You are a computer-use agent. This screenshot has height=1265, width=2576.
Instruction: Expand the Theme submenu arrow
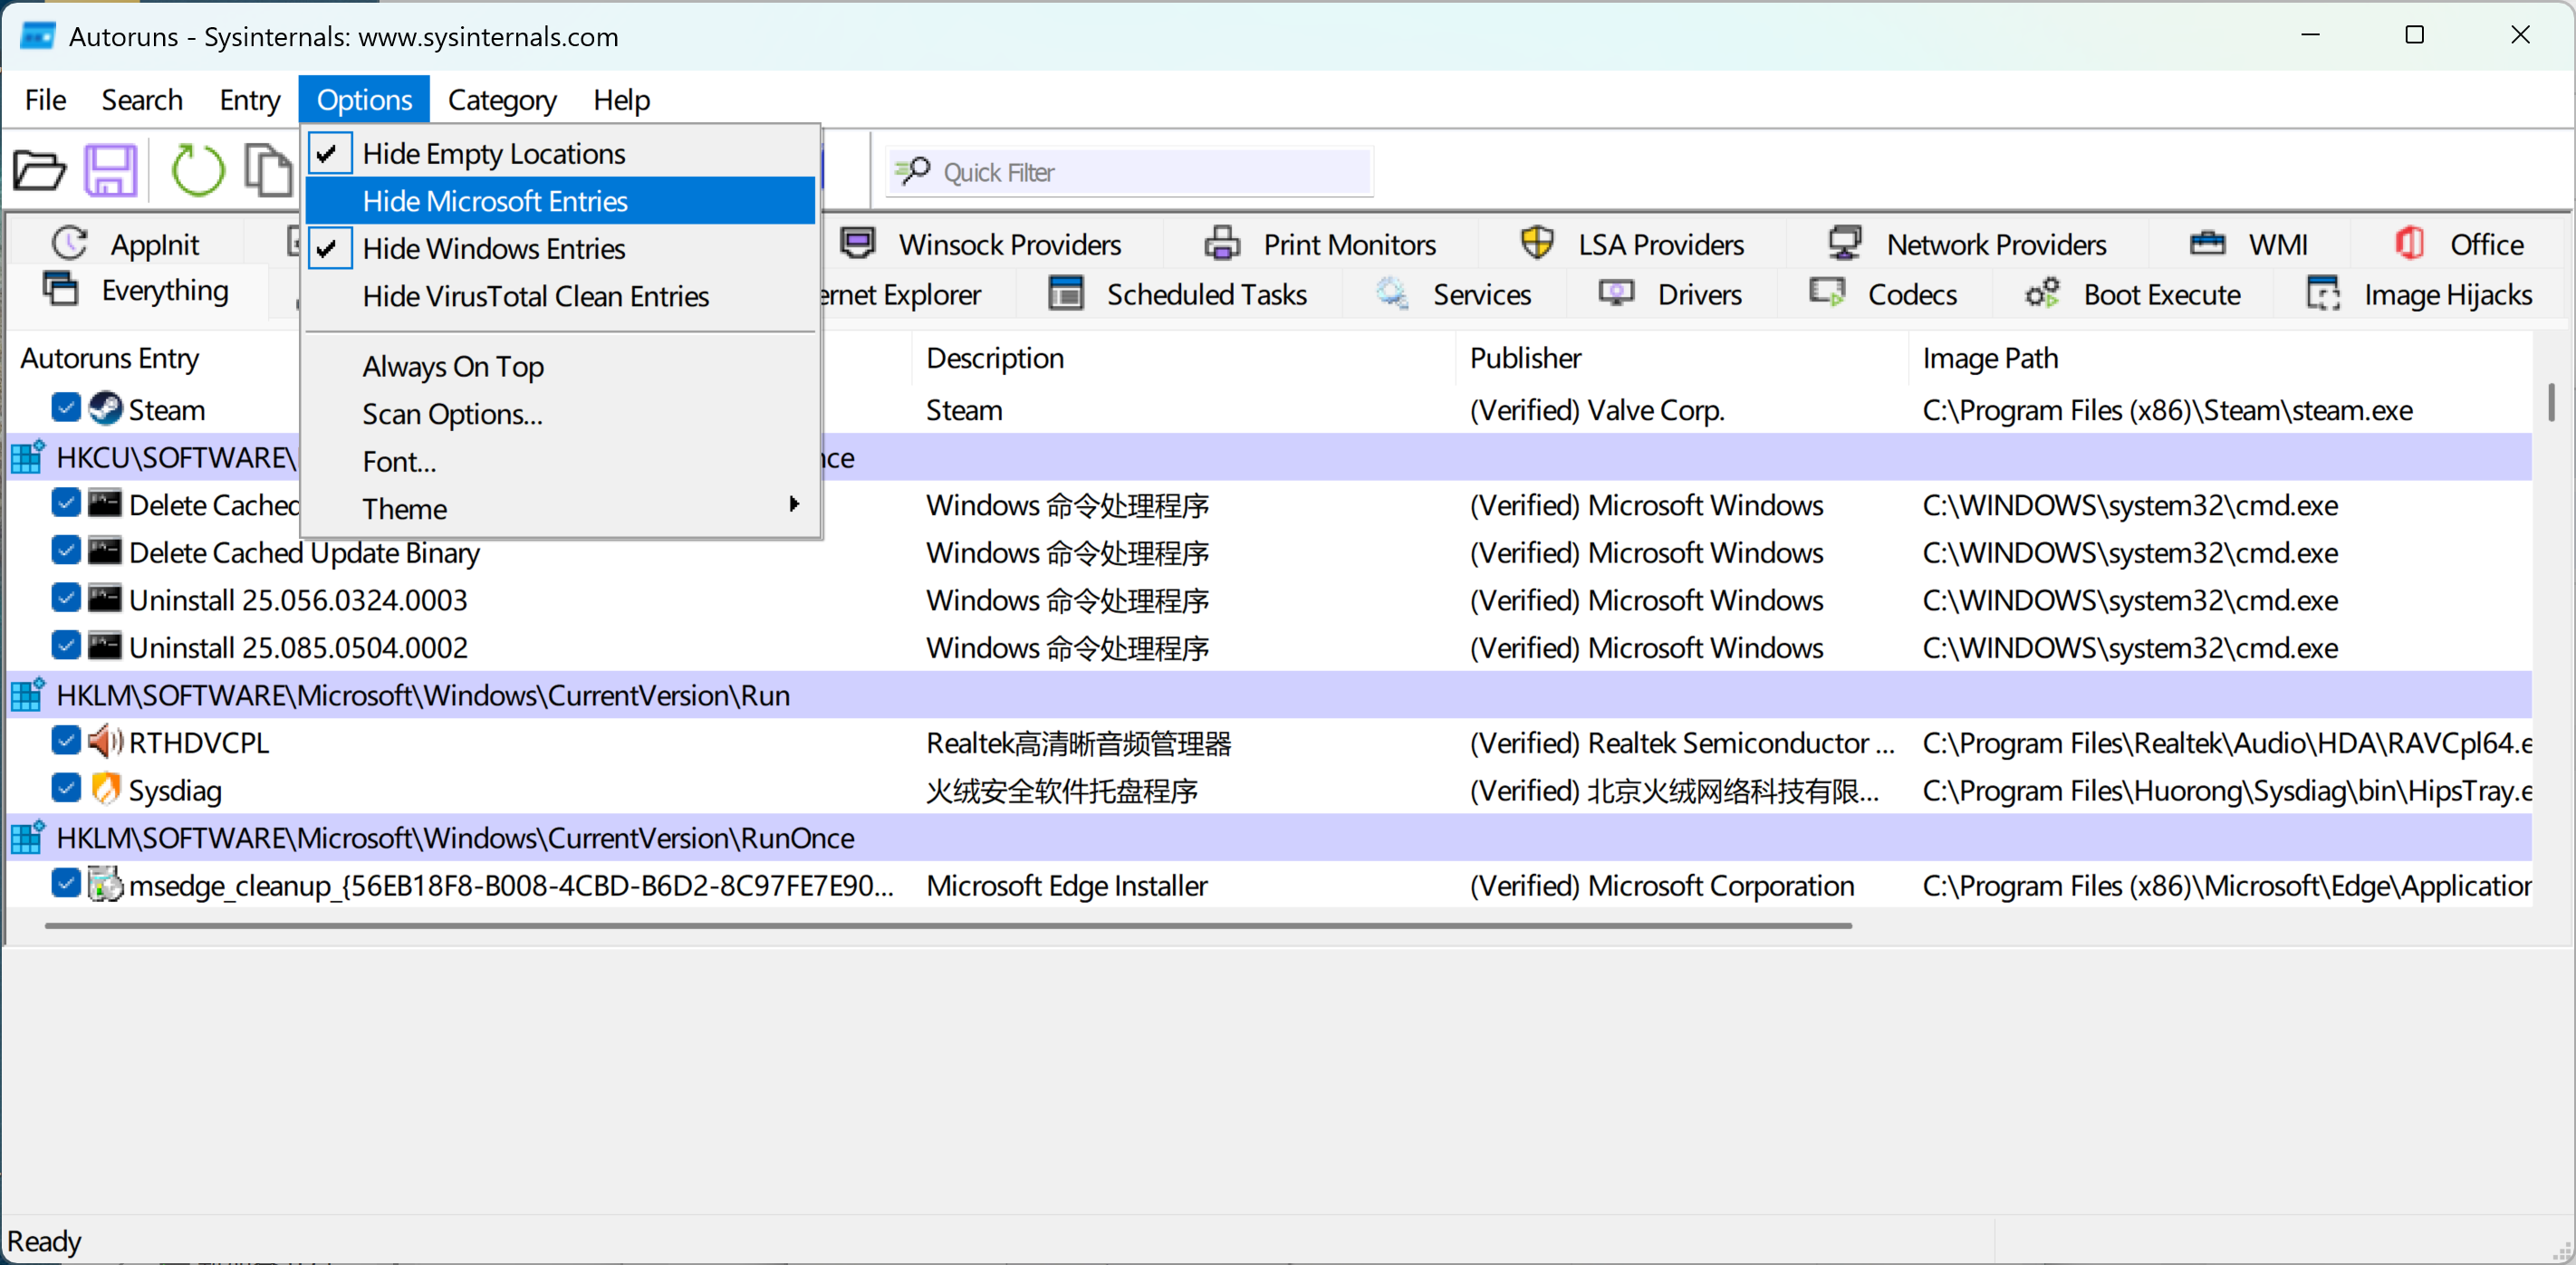pyautogui.click(x=794, y=503)
